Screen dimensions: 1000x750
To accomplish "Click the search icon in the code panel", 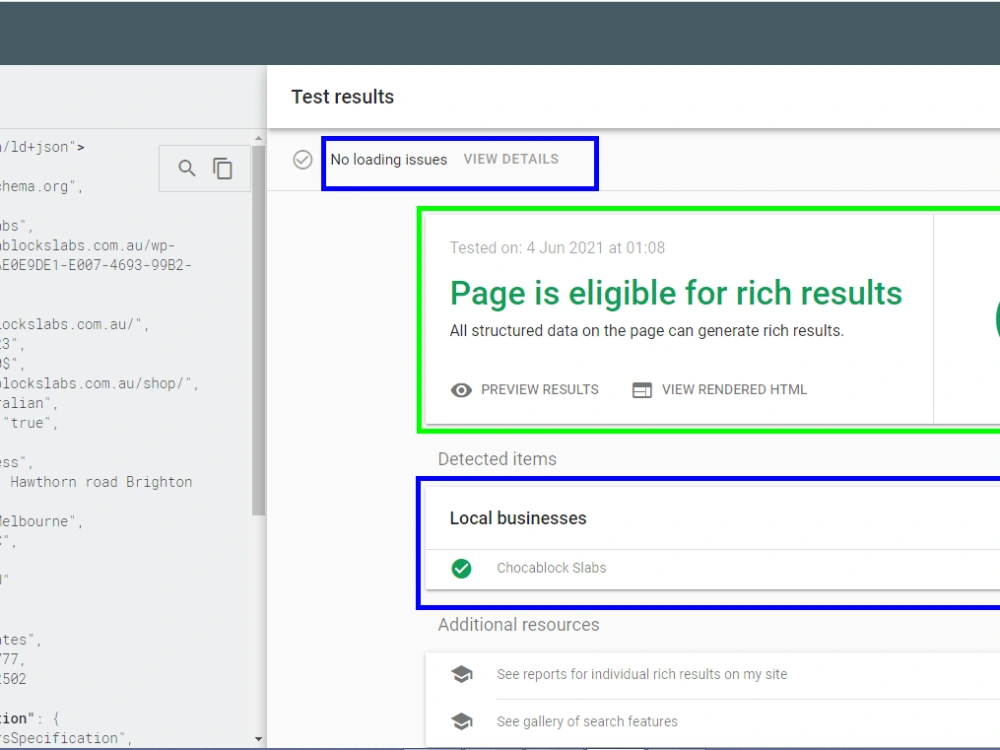I will click(x=186, y=168).
